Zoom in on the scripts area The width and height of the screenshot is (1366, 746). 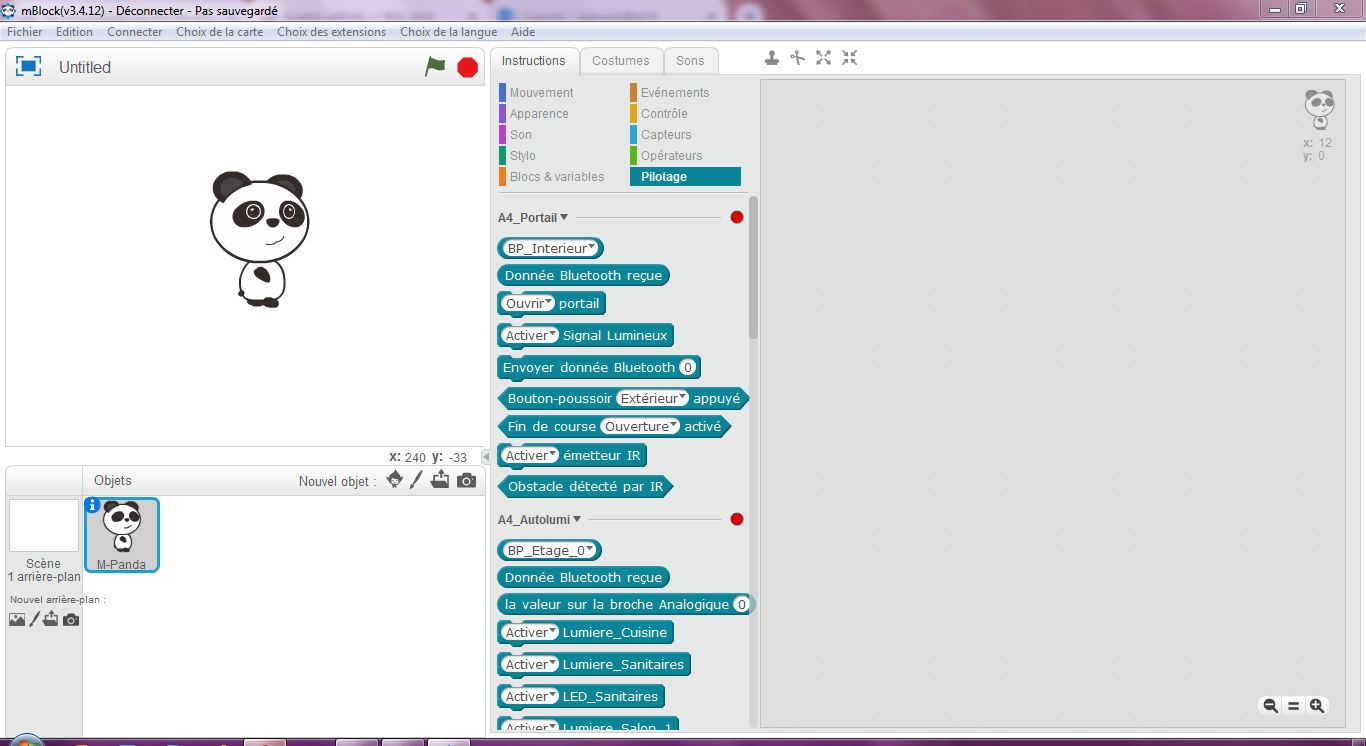pos(1317,706)
